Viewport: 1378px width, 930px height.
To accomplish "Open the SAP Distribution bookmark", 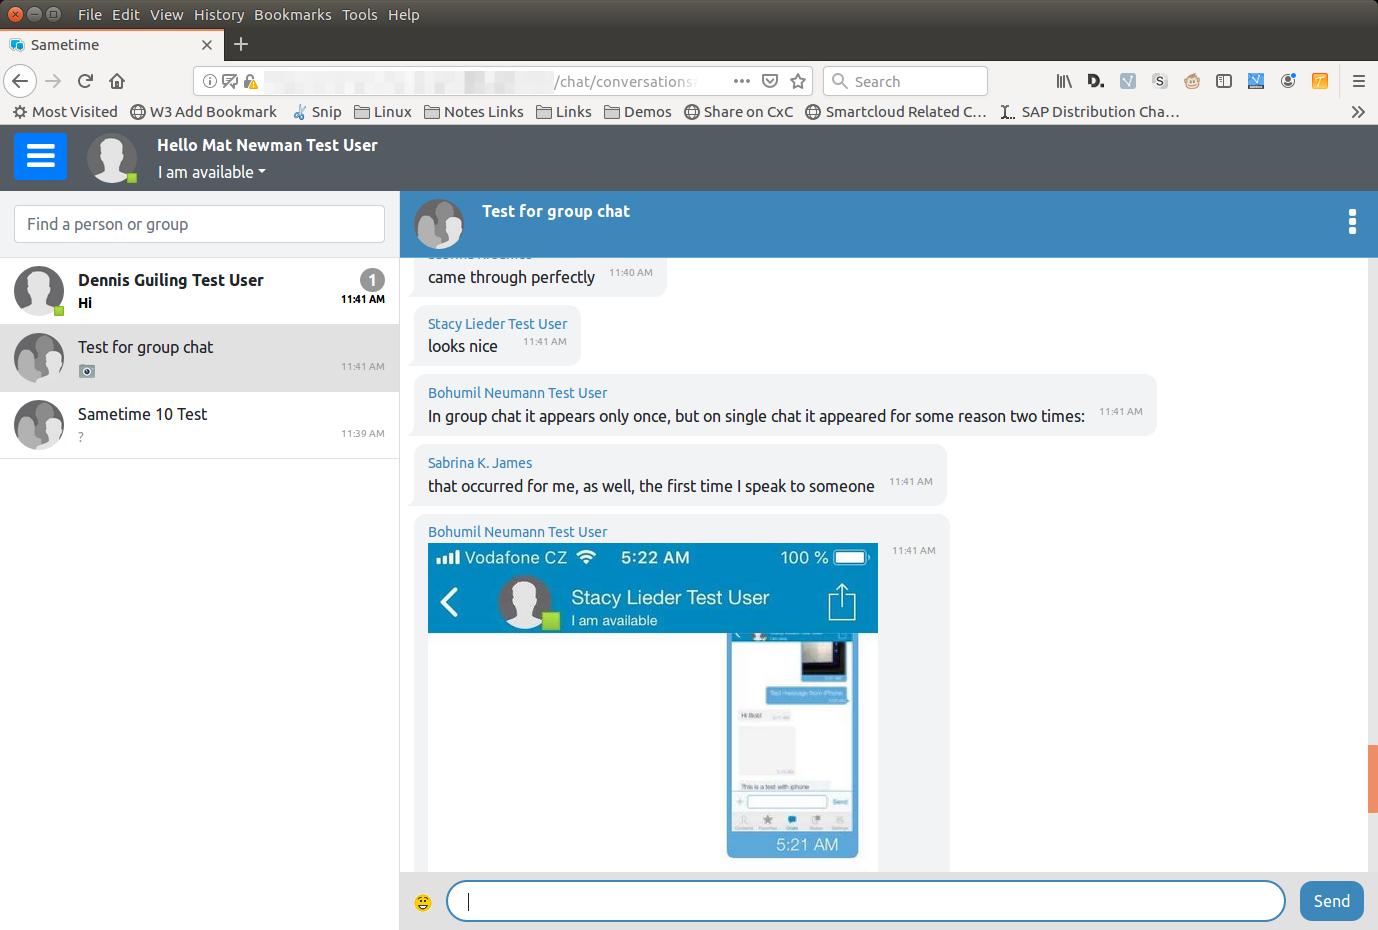I will click(x=1090, y=112).
